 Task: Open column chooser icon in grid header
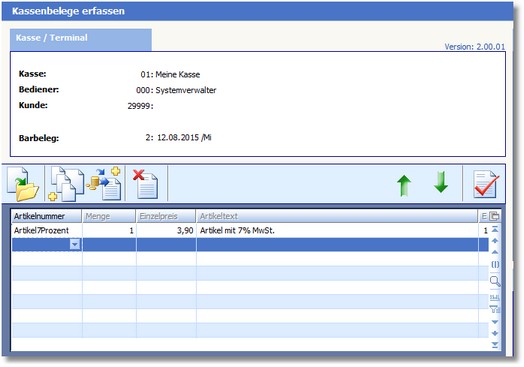pos(494,216)
